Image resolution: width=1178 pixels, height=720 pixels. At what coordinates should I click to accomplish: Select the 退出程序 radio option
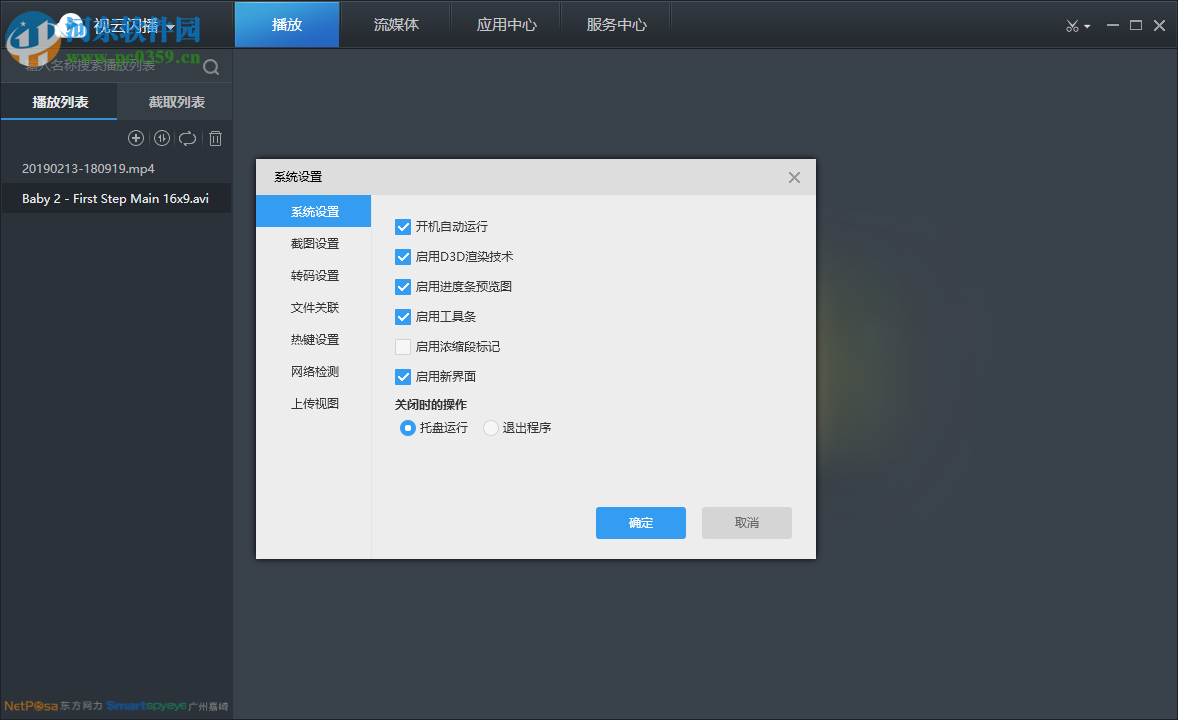[490, 427]
